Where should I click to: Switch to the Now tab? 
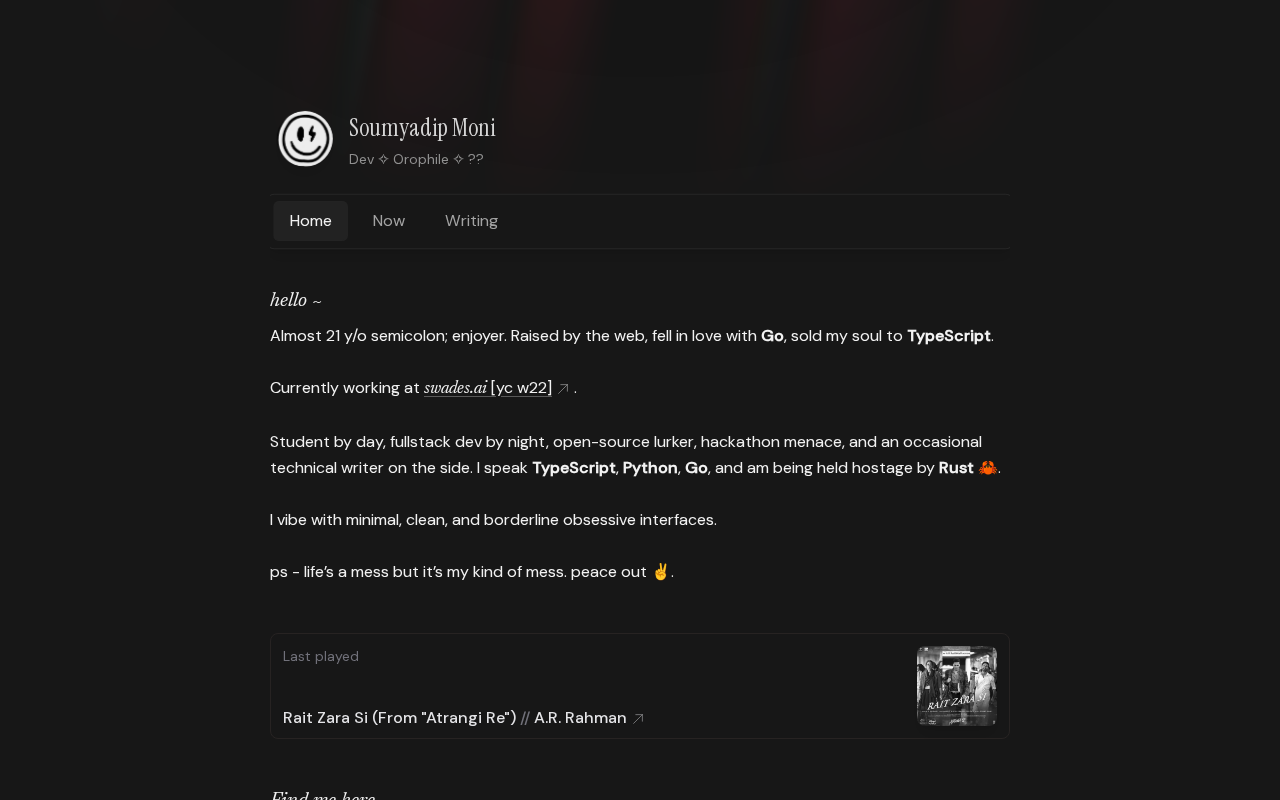[x=389, y=221]
